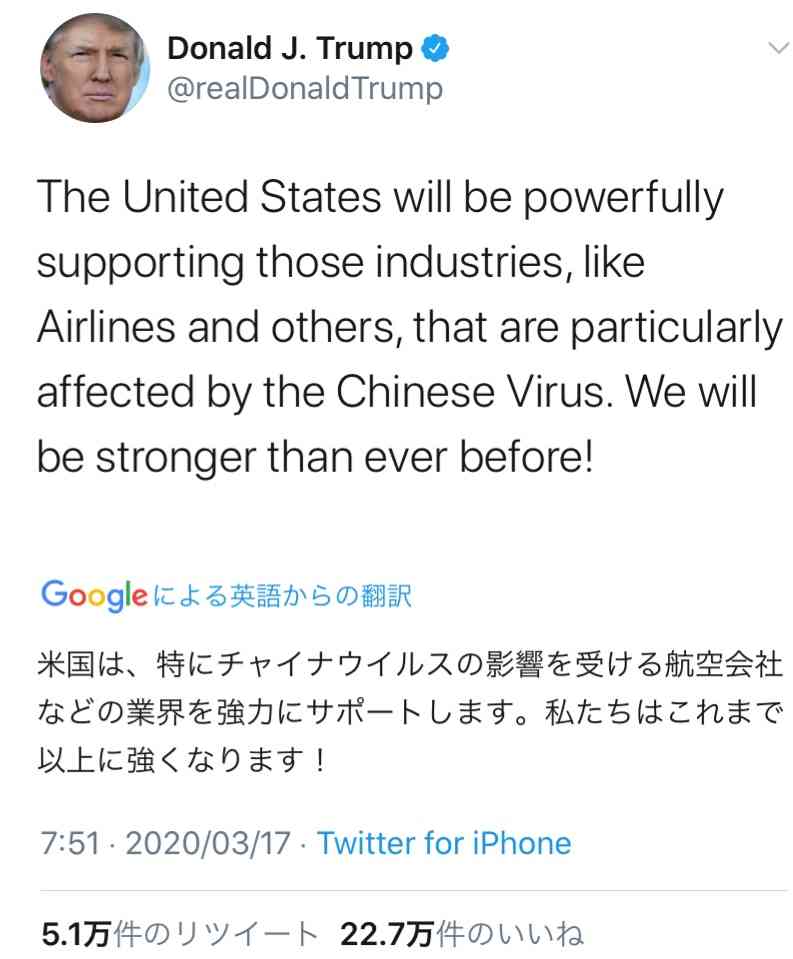Click the 2020/03/17 date
793x959 pixels.
coord(208,843)
